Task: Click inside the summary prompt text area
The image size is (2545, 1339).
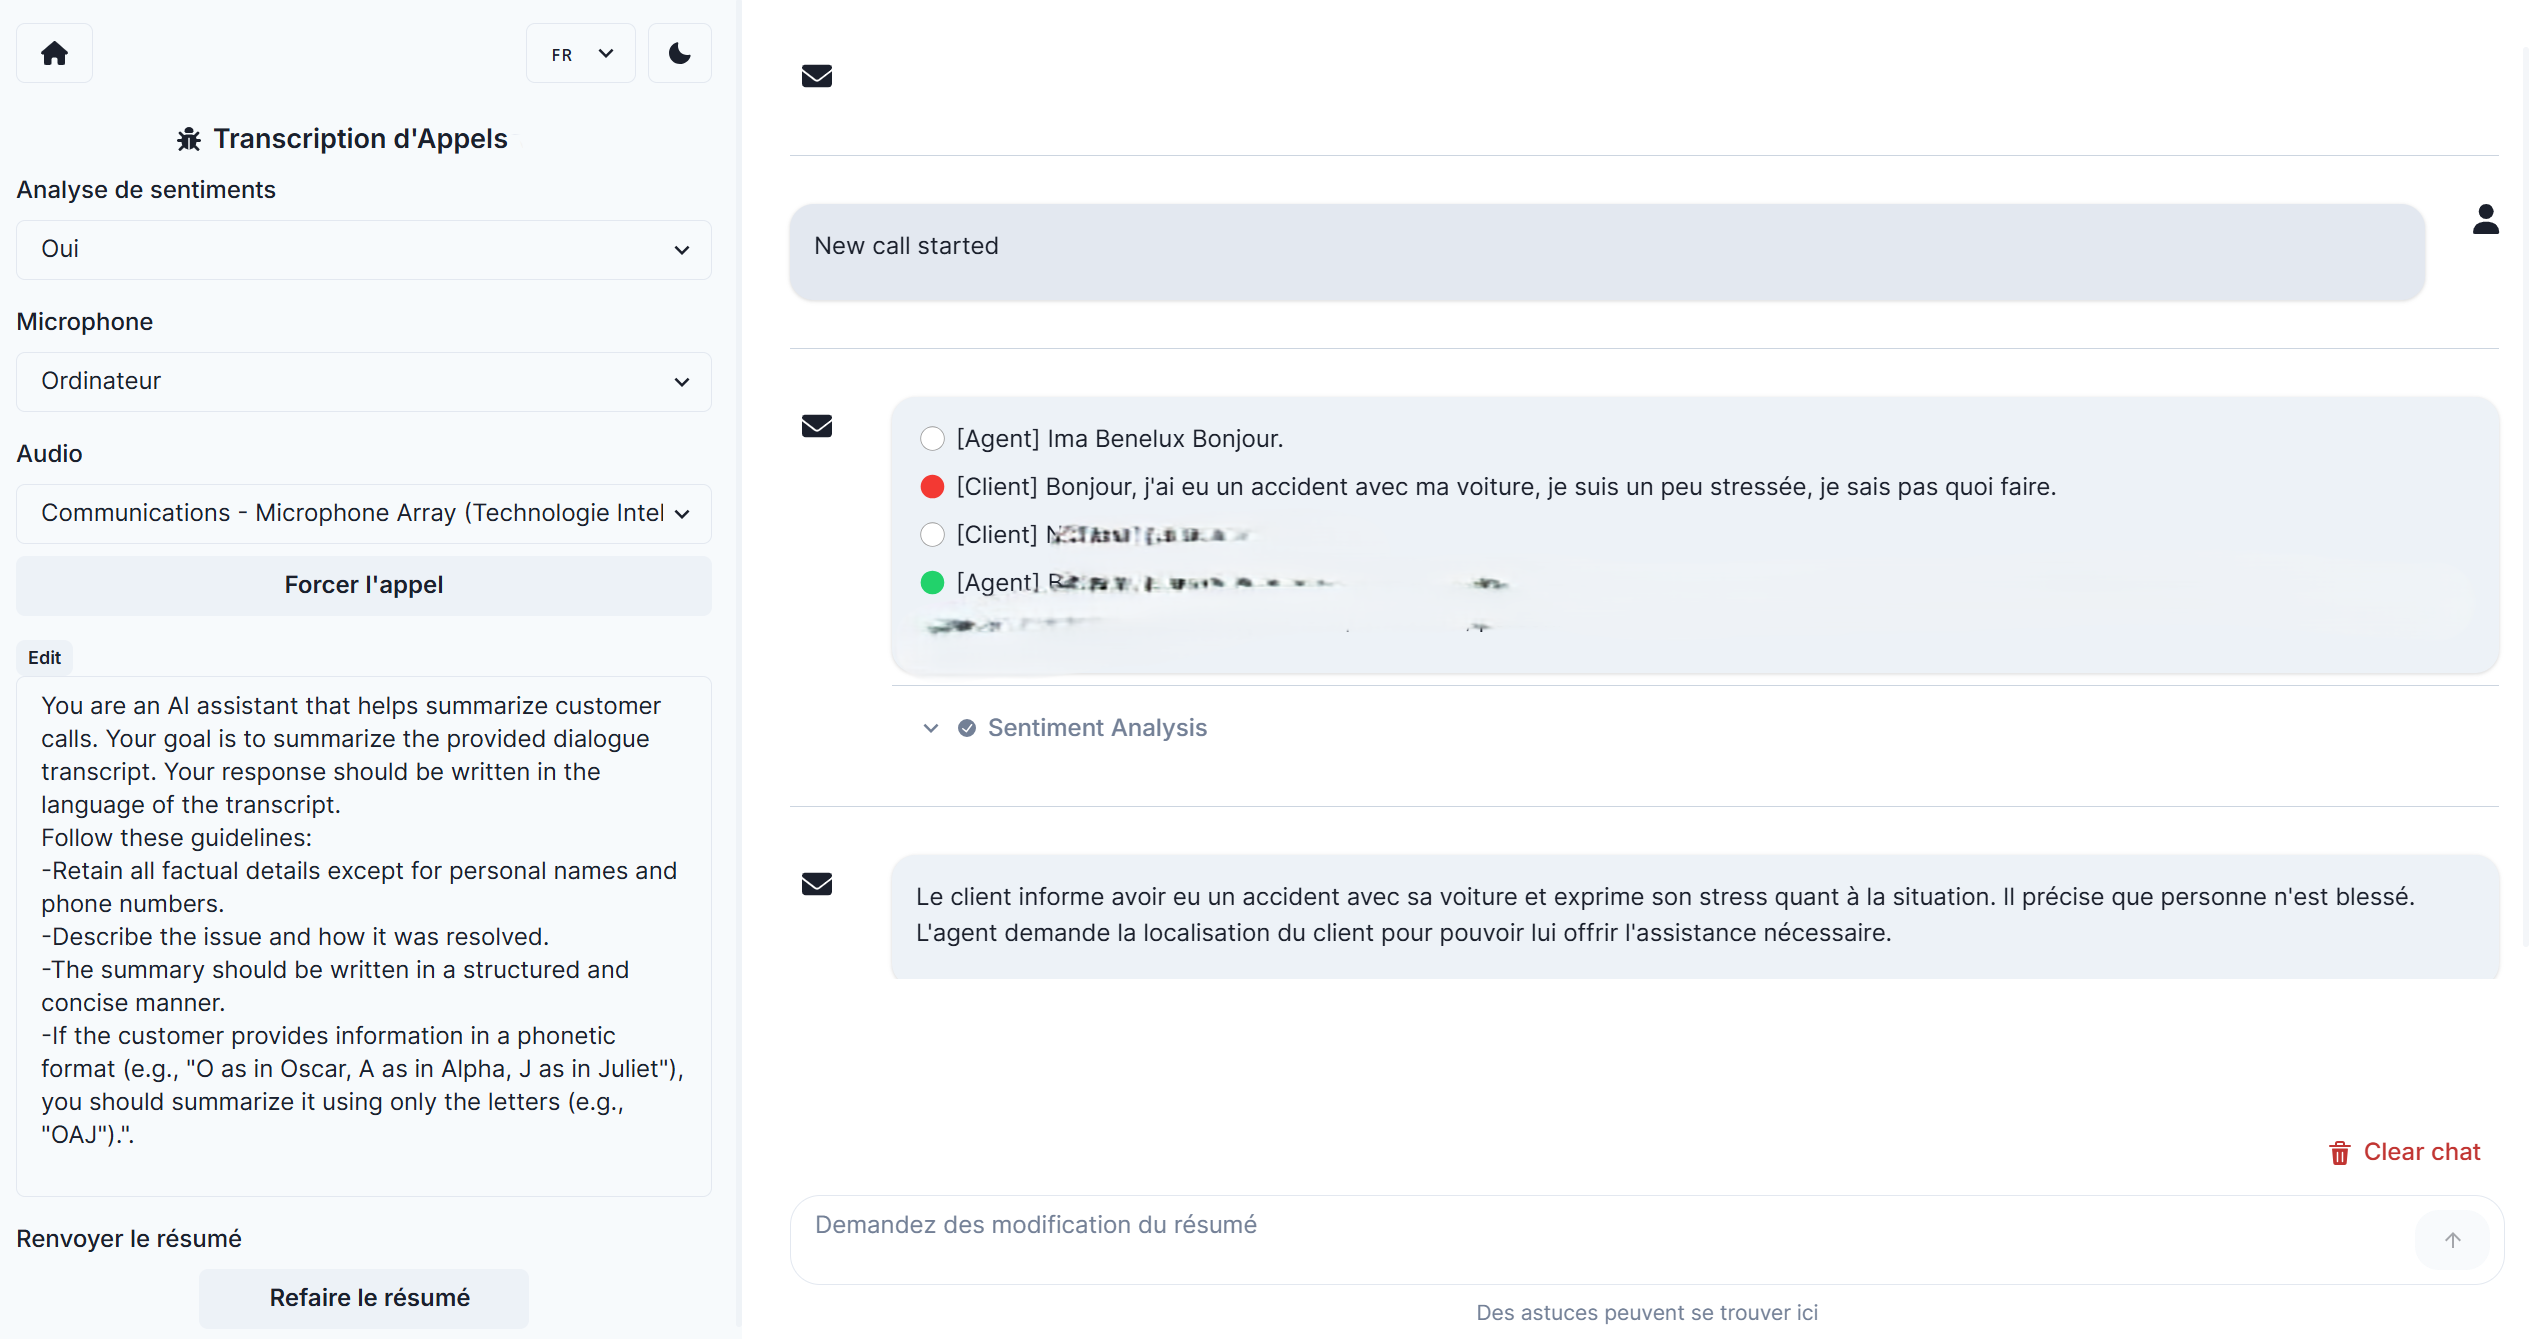Action: (x=364, y=936)
